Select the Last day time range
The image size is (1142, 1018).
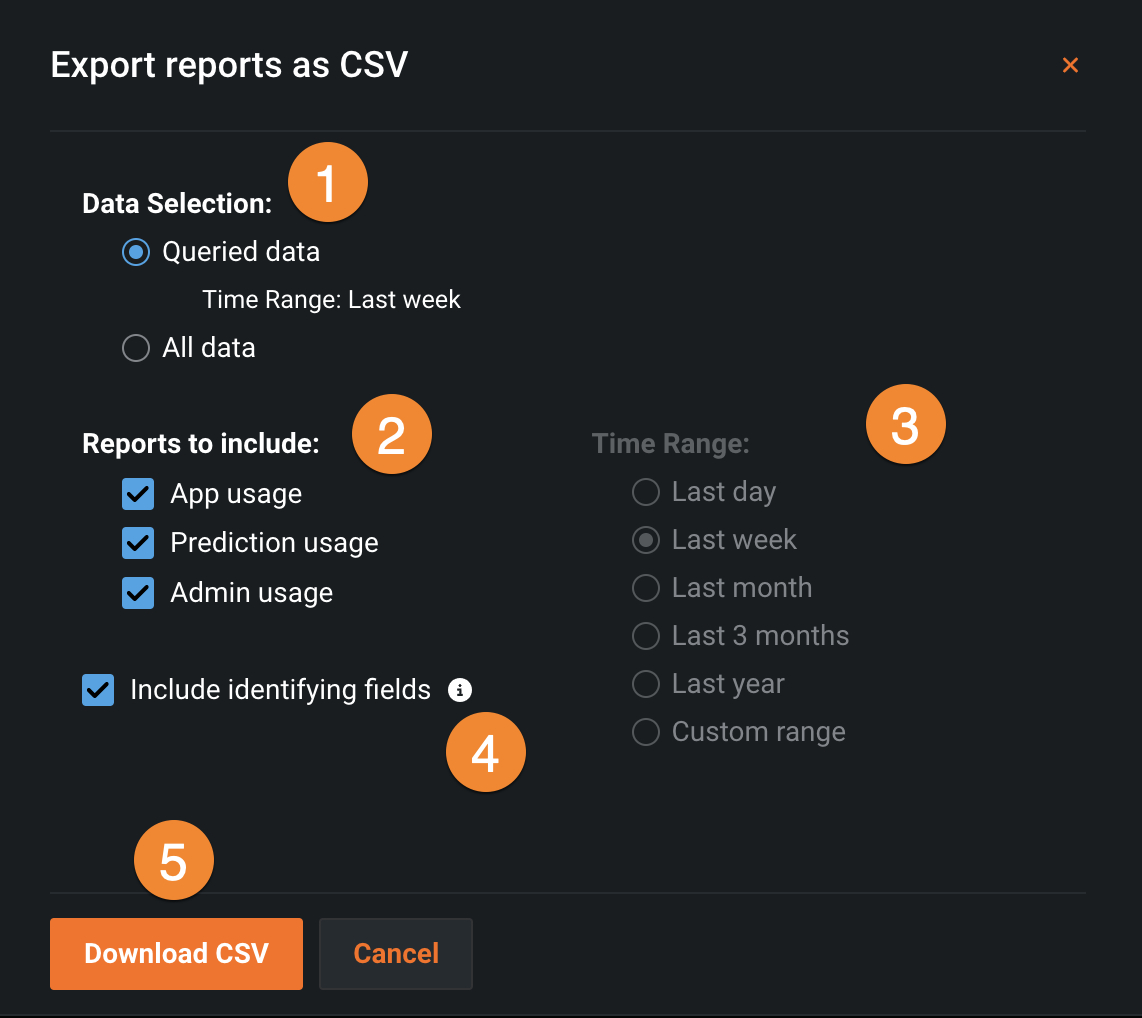point(646,492)
